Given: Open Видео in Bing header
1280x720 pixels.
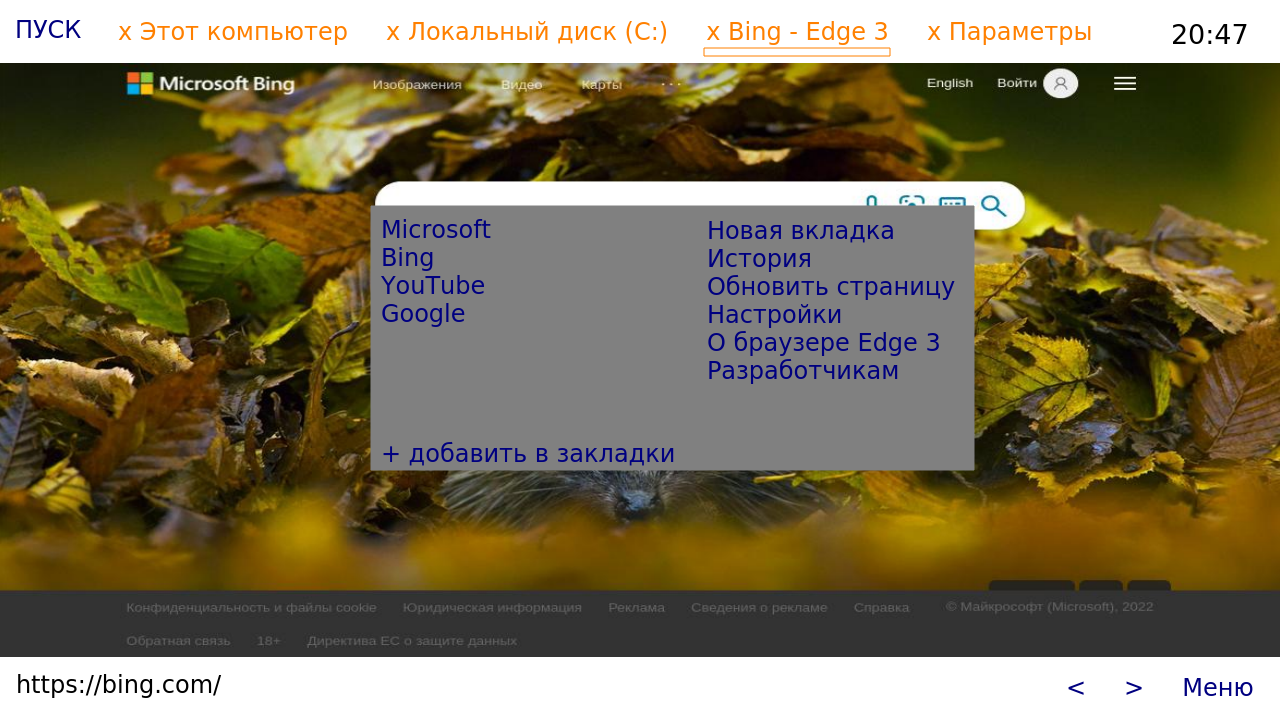Looking at the screenshot, I should [521, 85].
